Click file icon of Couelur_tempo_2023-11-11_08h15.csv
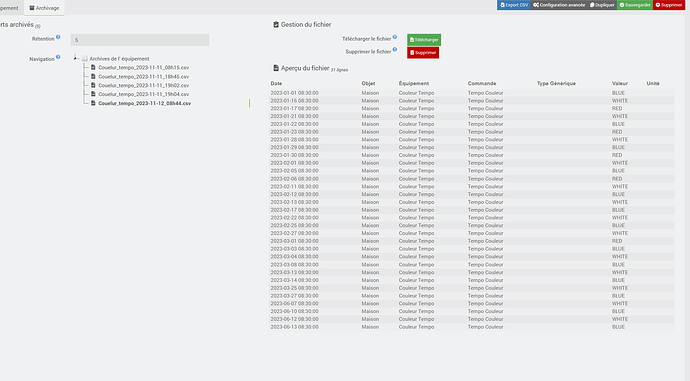 (x=93, y=67)
